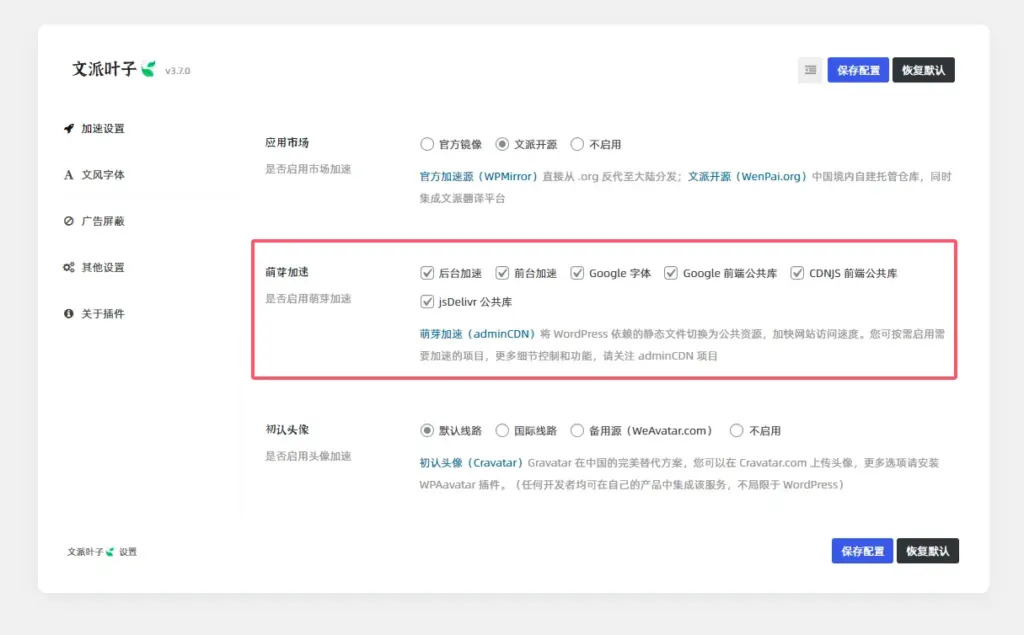Click the info icon beside 关于插件

(x=69, y=314)
